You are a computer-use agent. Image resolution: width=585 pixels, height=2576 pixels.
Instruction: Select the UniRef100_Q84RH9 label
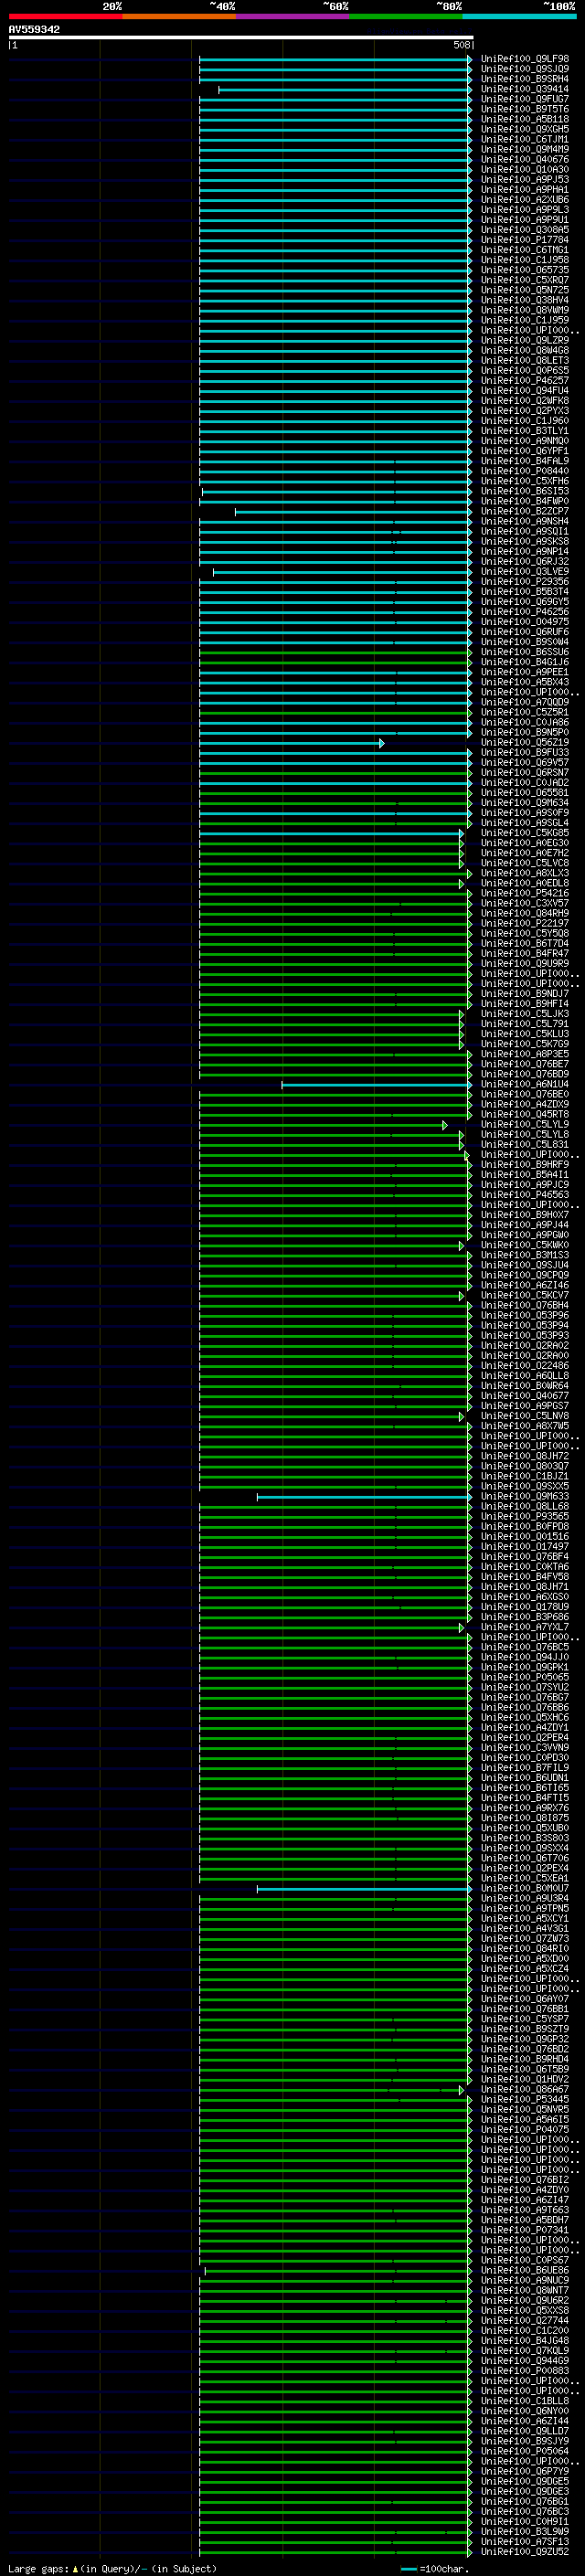click(525, 913)
